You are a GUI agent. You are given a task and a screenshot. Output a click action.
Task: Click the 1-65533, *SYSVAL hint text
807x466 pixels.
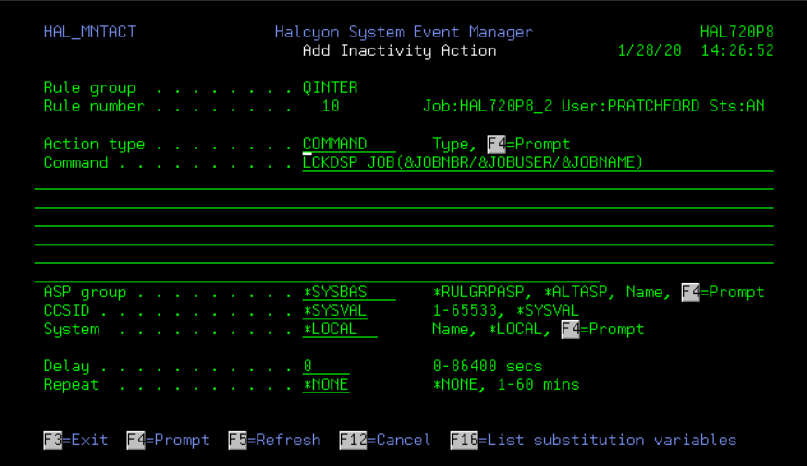tap(506, 310)
